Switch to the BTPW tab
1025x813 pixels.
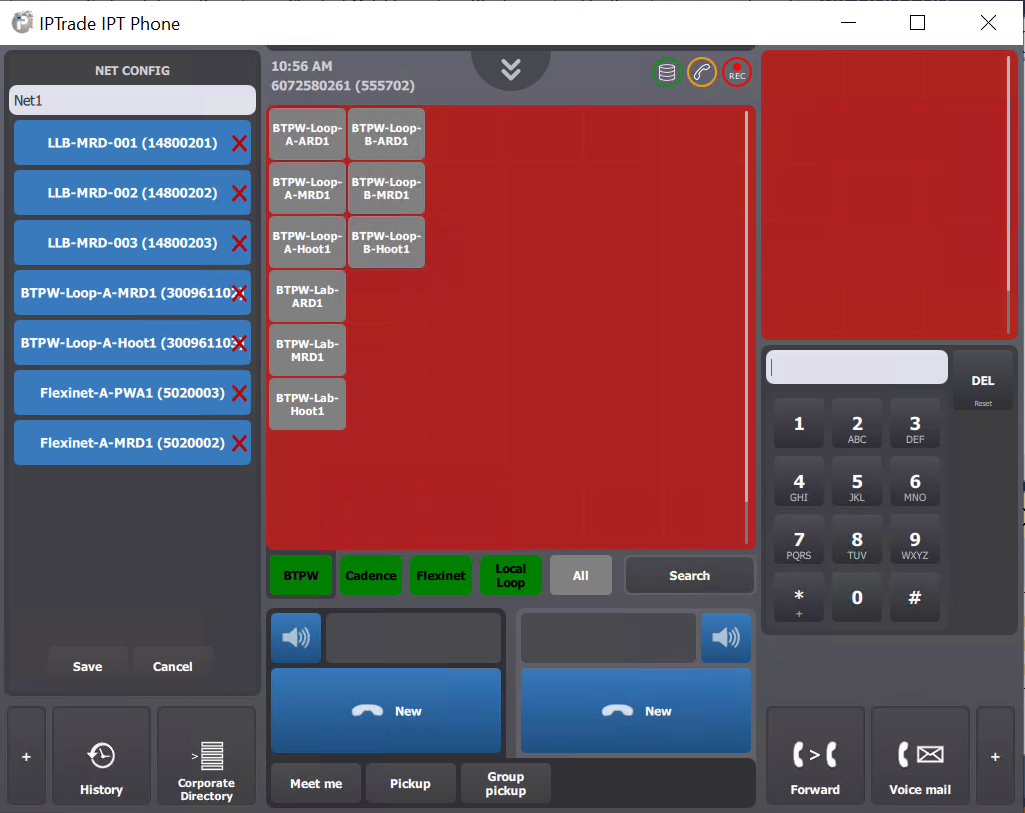point(301,575)
